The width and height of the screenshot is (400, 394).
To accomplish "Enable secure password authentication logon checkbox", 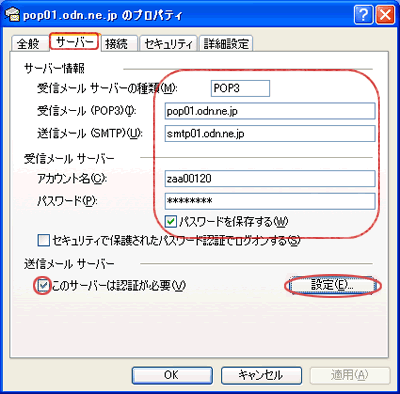I will [43, 240].
